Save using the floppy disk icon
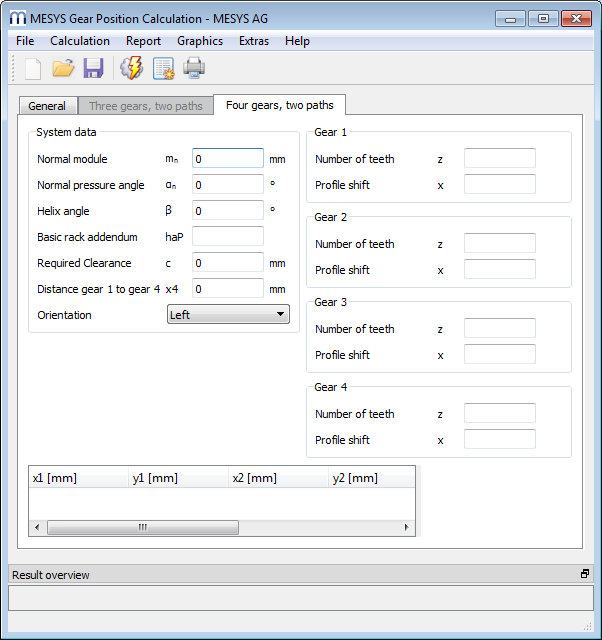Viewport: 602px width, 640px height. pyautogui.click(x=93, y=68)
